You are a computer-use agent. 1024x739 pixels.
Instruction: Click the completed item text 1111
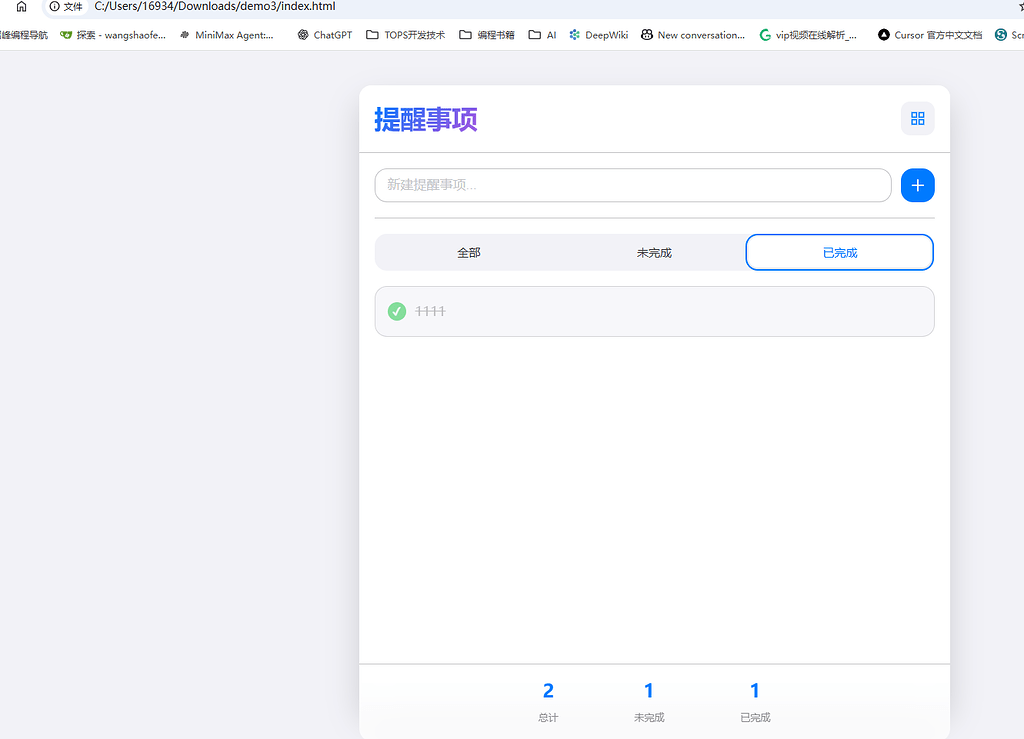click(430, 311)
